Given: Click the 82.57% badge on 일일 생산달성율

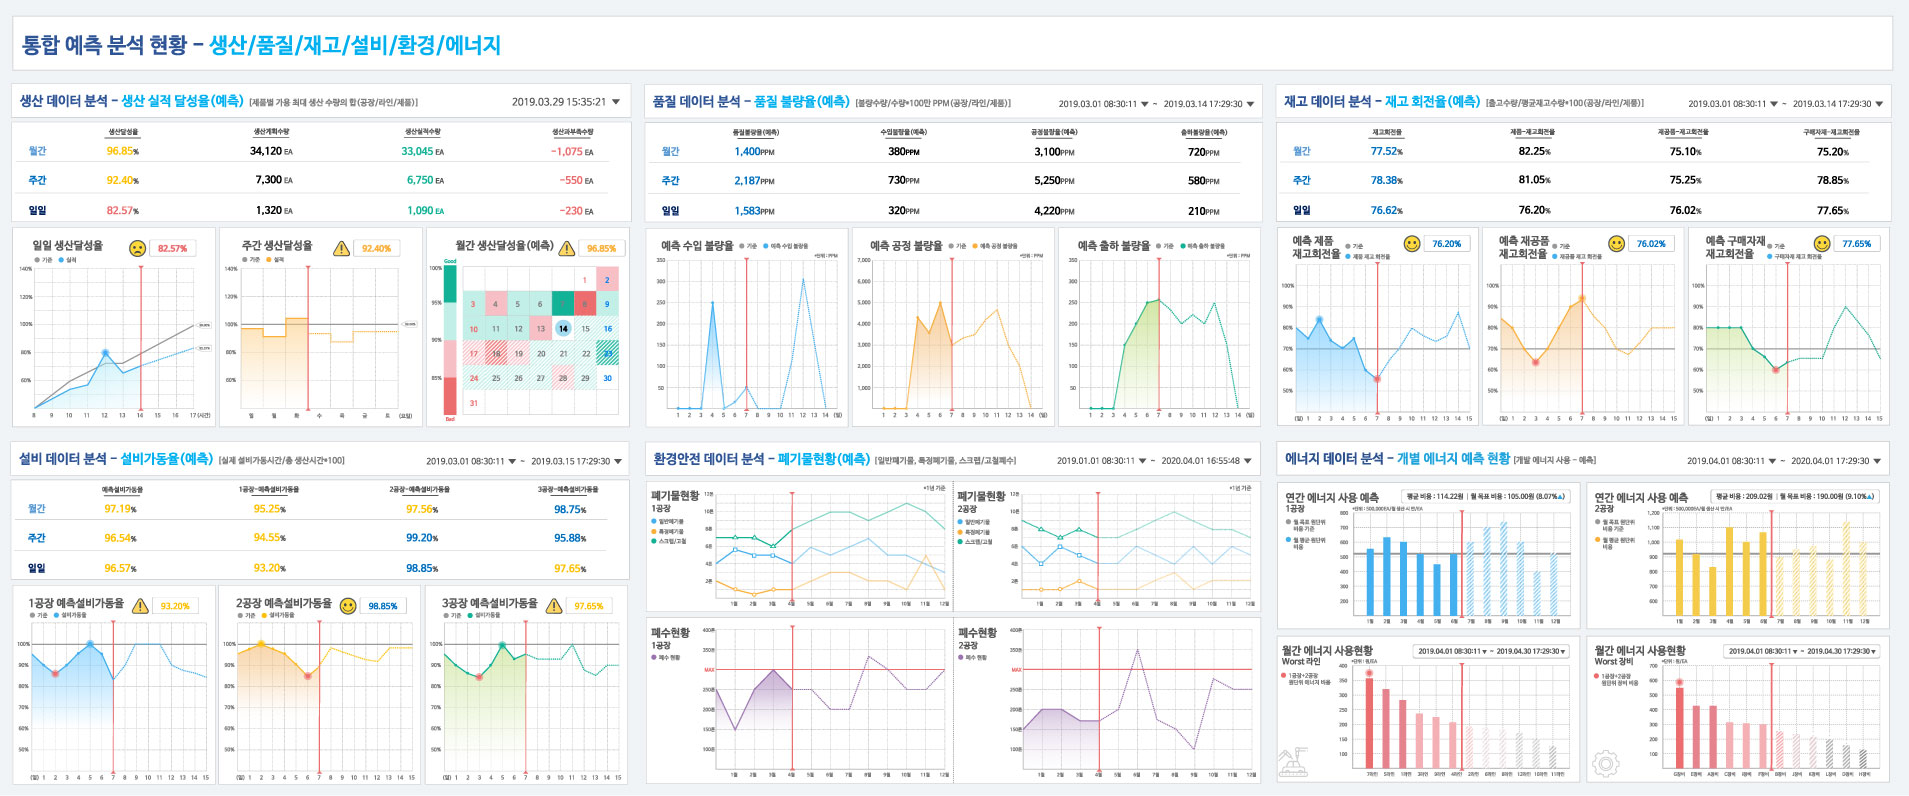Looking at the screenshot, I should pyautogui.click(x=172, y=249).
